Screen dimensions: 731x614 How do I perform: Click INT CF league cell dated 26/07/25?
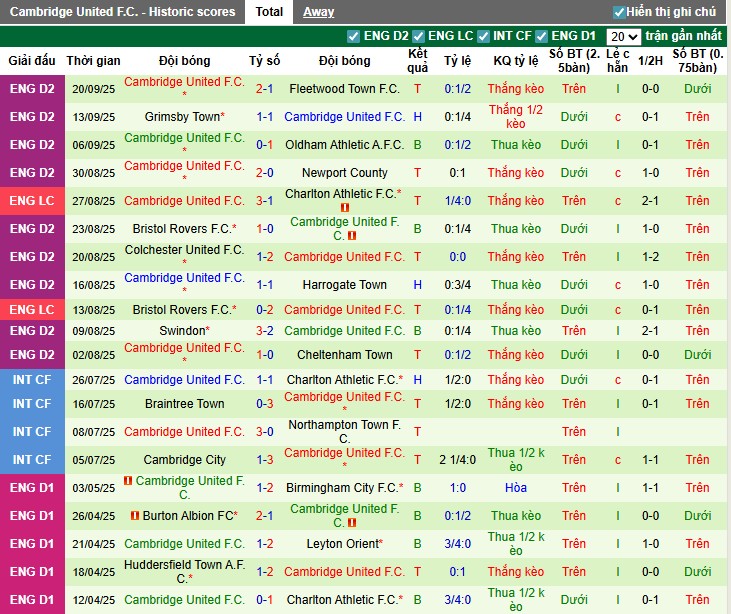(32, 379)
